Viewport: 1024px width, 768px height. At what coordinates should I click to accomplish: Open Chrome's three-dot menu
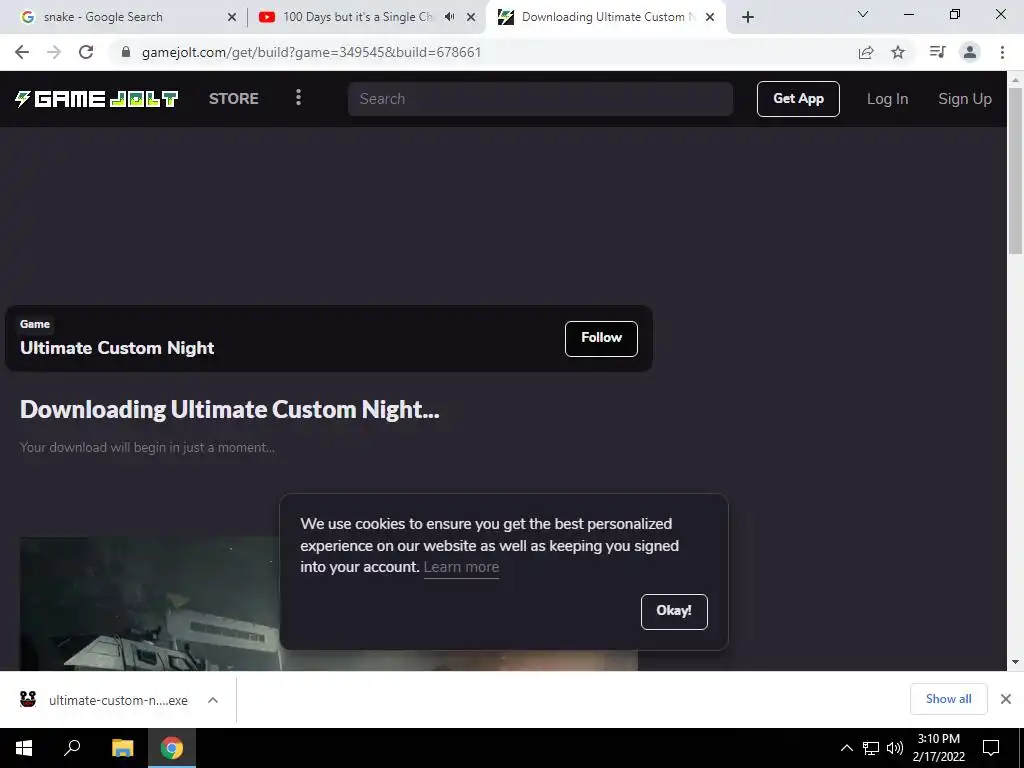pyautogui.click(x=1002, y=52)
